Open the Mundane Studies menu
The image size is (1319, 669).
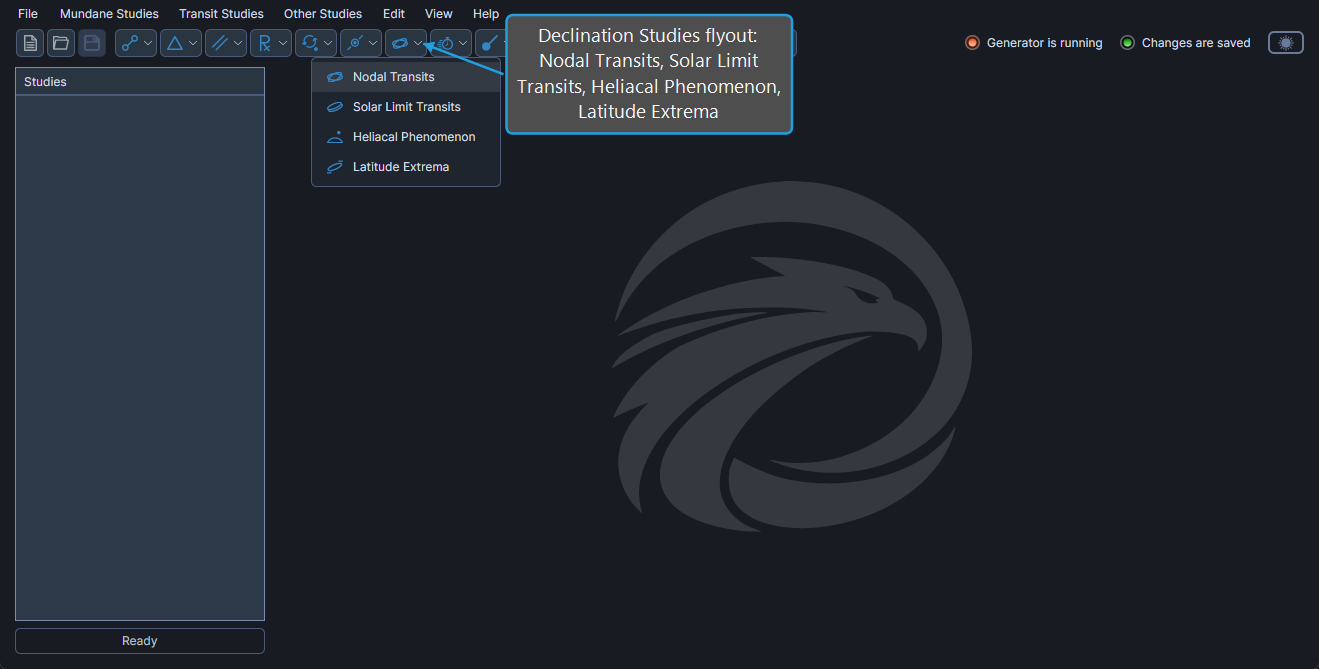pos(109,14)
